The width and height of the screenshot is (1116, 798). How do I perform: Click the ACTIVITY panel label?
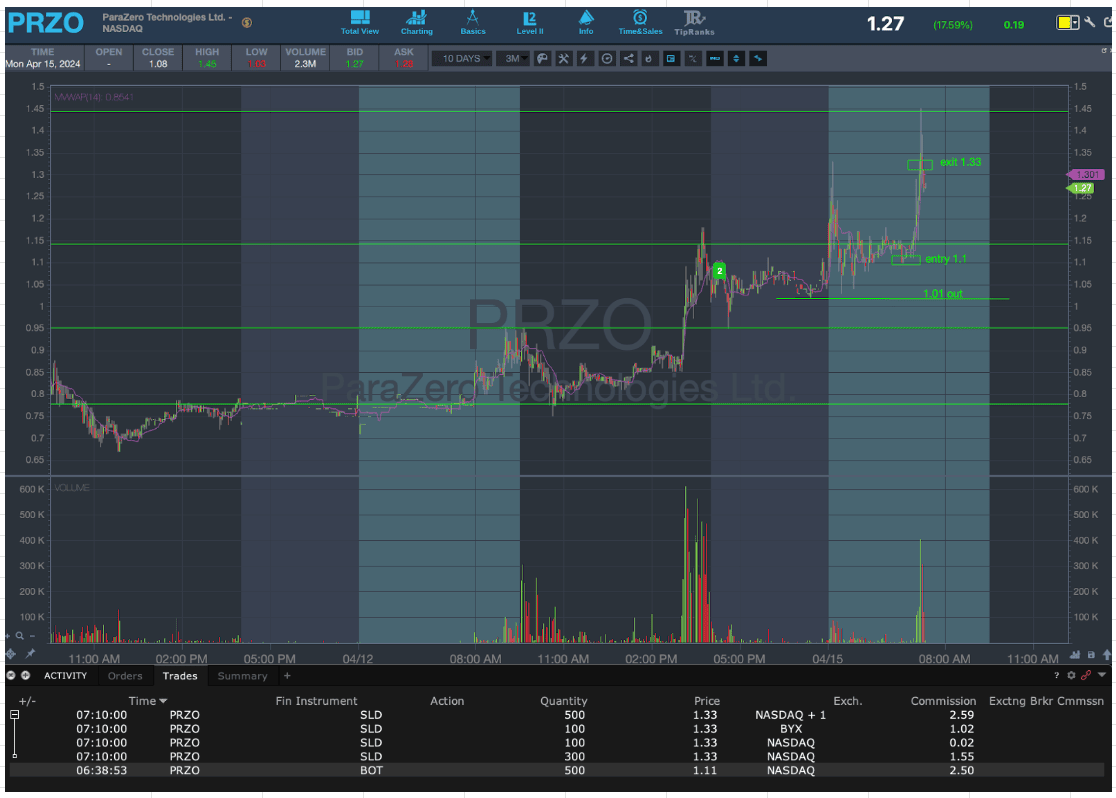click(65, 676)
